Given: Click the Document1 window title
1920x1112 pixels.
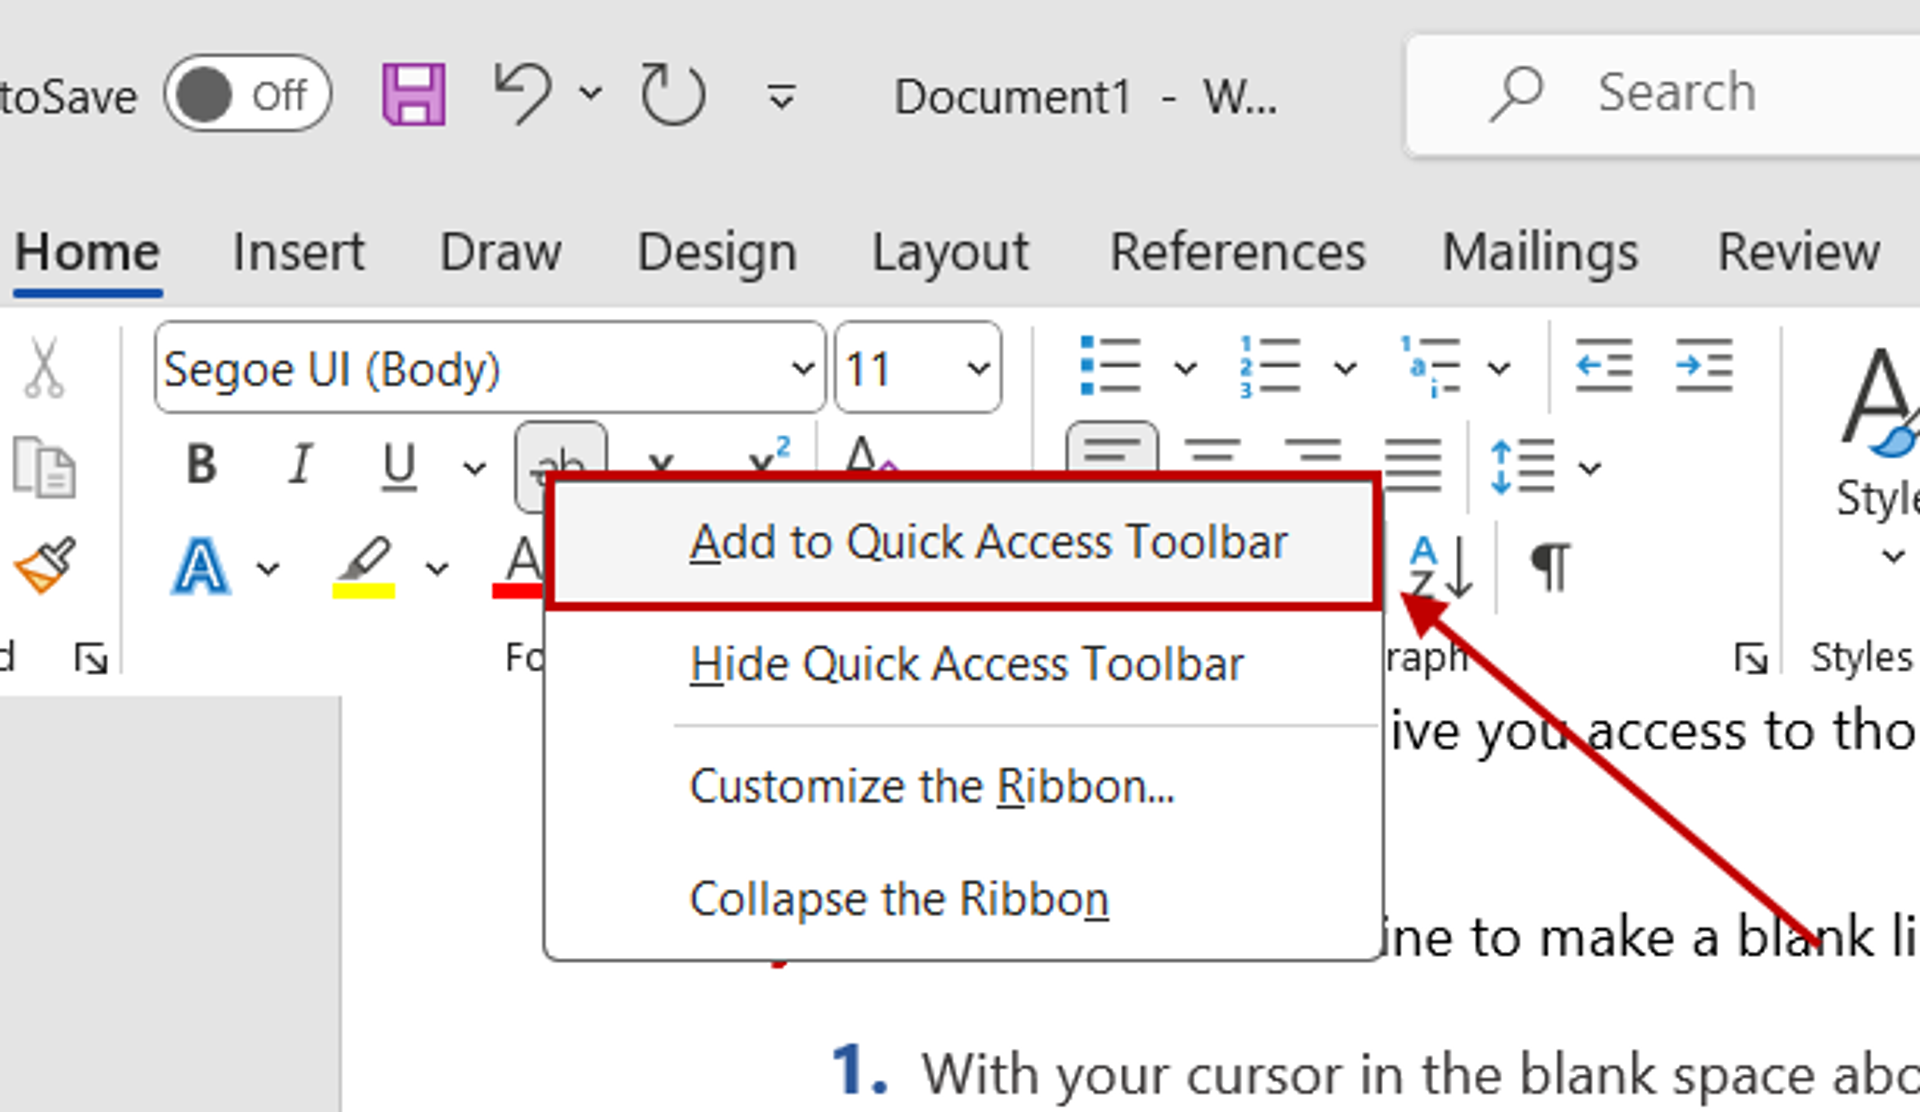Looking at the screenshot, I should pos(1085,97).
